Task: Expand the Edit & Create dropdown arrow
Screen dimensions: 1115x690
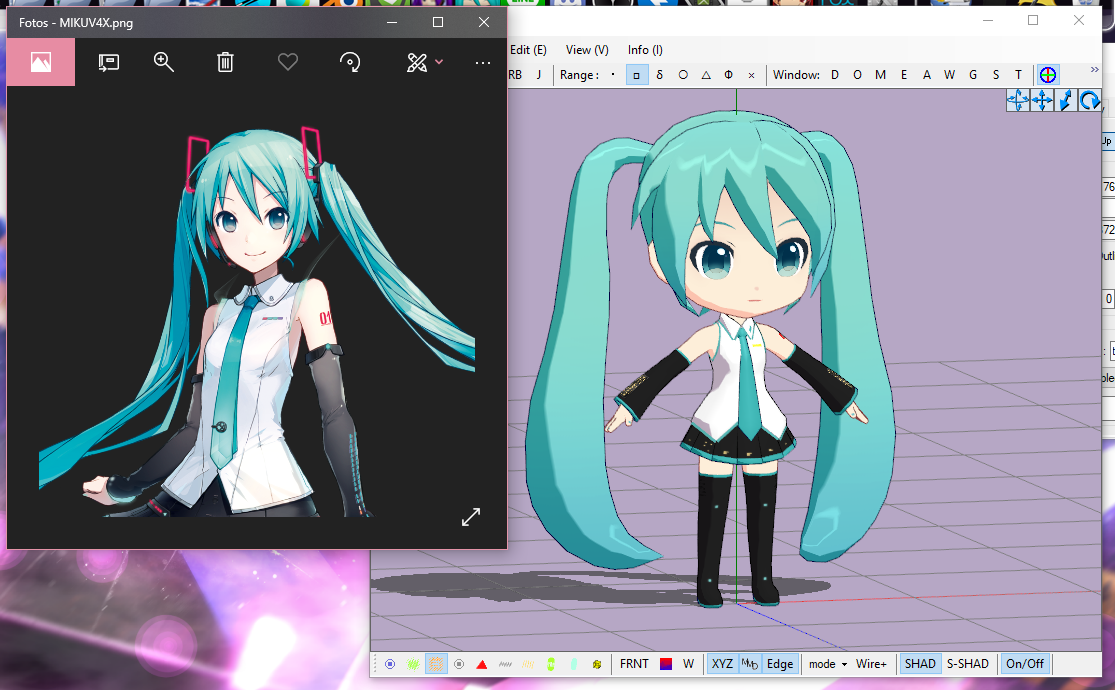Action: click(438, 62)
